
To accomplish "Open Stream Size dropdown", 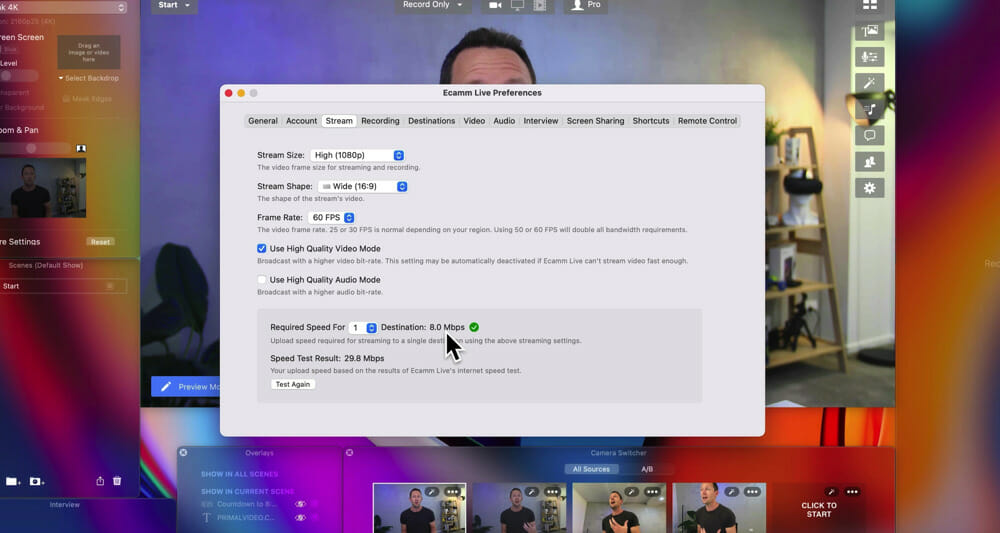I will 357,155.
